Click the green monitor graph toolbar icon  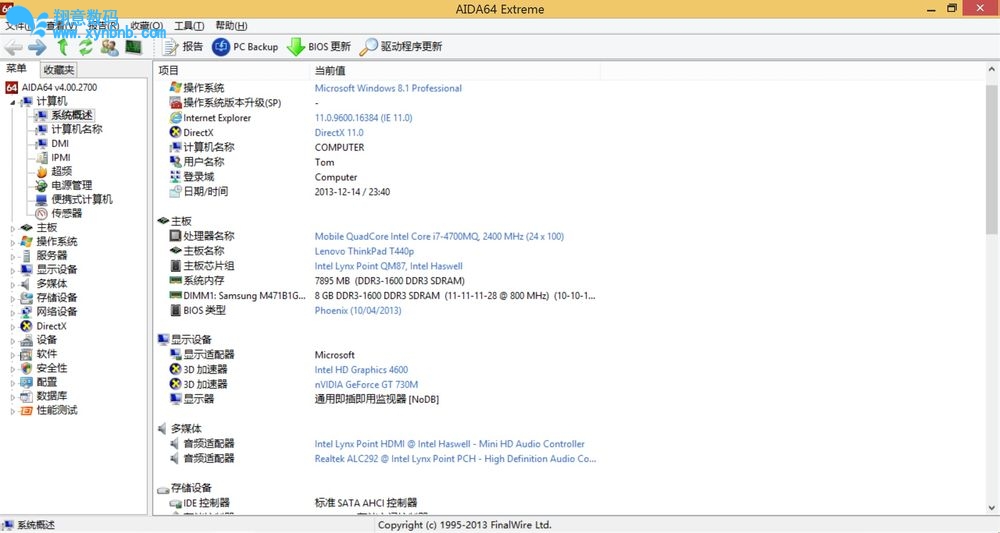(x=133, y=47)
